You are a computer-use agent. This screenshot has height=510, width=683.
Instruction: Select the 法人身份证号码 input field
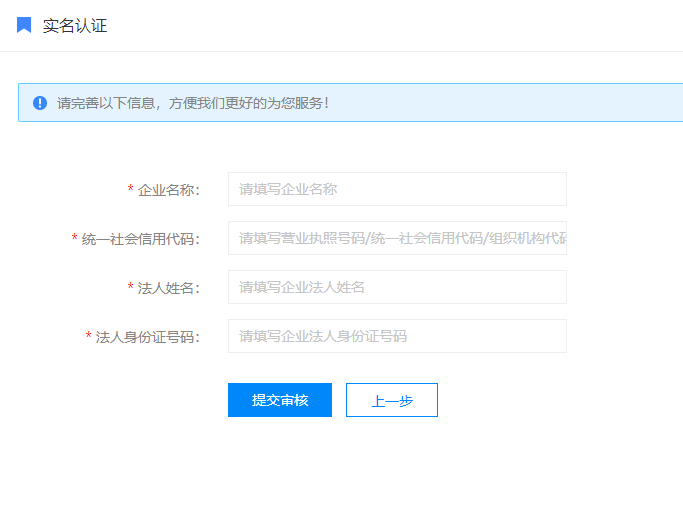(397, 336)
